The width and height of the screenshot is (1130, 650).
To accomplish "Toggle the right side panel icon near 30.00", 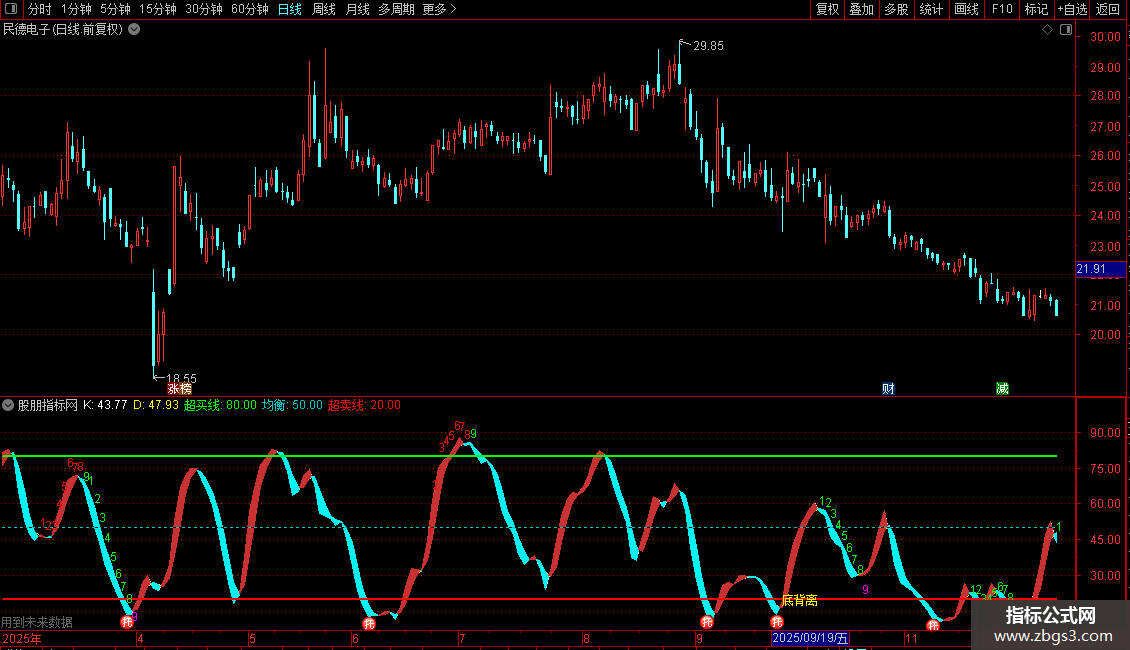I will point(1065,30).
